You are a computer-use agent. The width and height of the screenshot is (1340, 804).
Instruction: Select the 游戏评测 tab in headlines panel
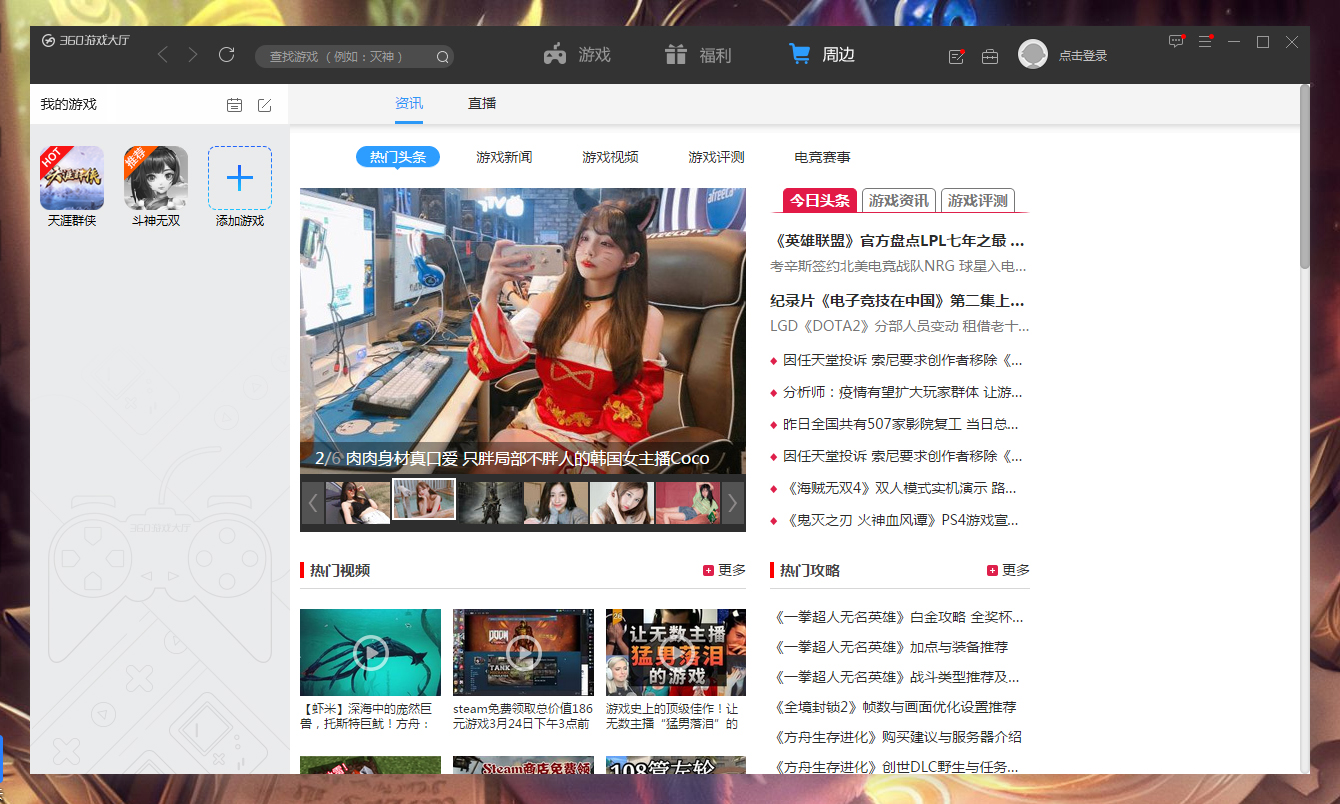click(980, 200)
